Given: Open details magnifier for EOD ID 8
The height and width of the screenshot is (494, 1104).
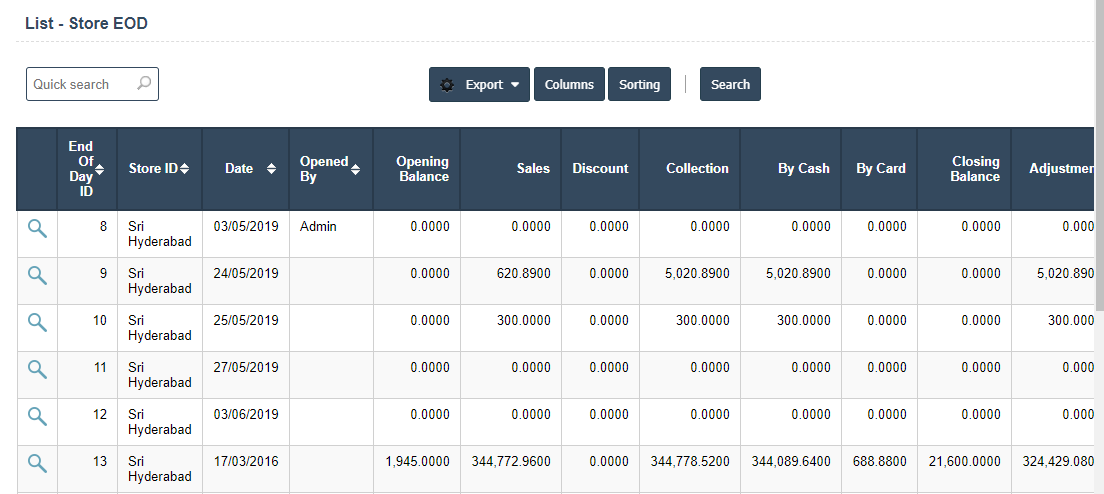Looking at the screenshot, I should pyautogui.click(x=37, y=228).
